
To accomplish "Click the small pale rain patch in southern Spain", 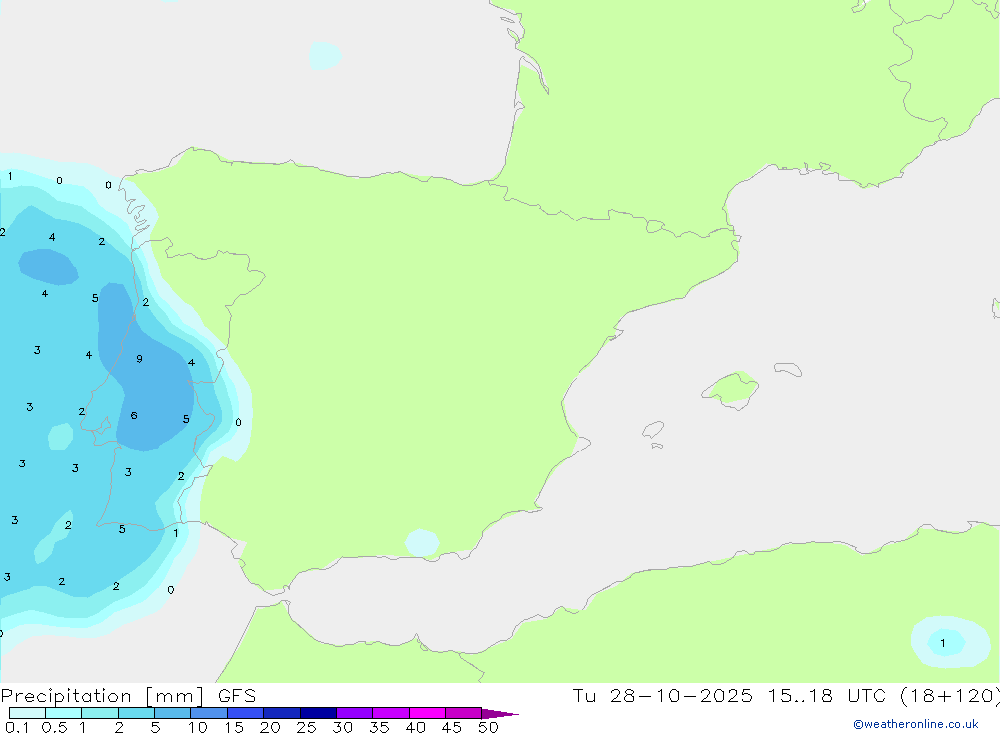I will tap(422, 543).
